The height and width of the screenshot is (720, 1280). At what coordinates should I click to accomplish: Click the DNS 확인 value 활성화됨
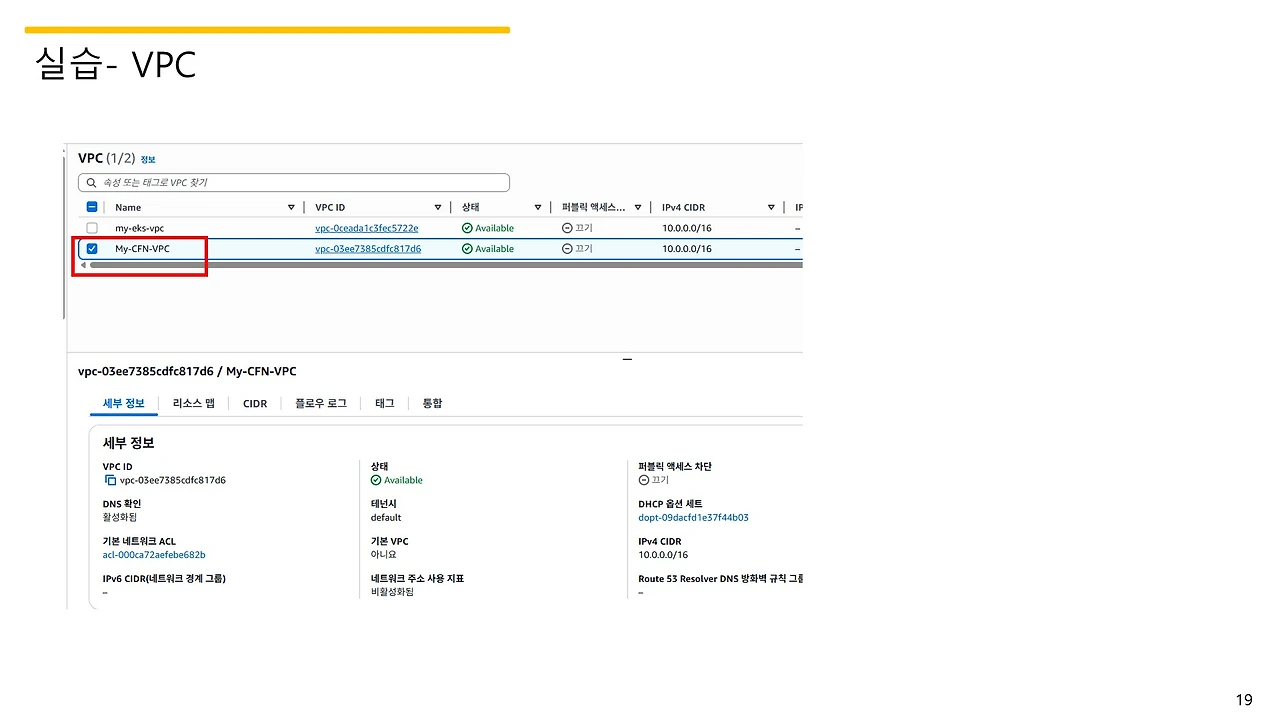[120, 518]
